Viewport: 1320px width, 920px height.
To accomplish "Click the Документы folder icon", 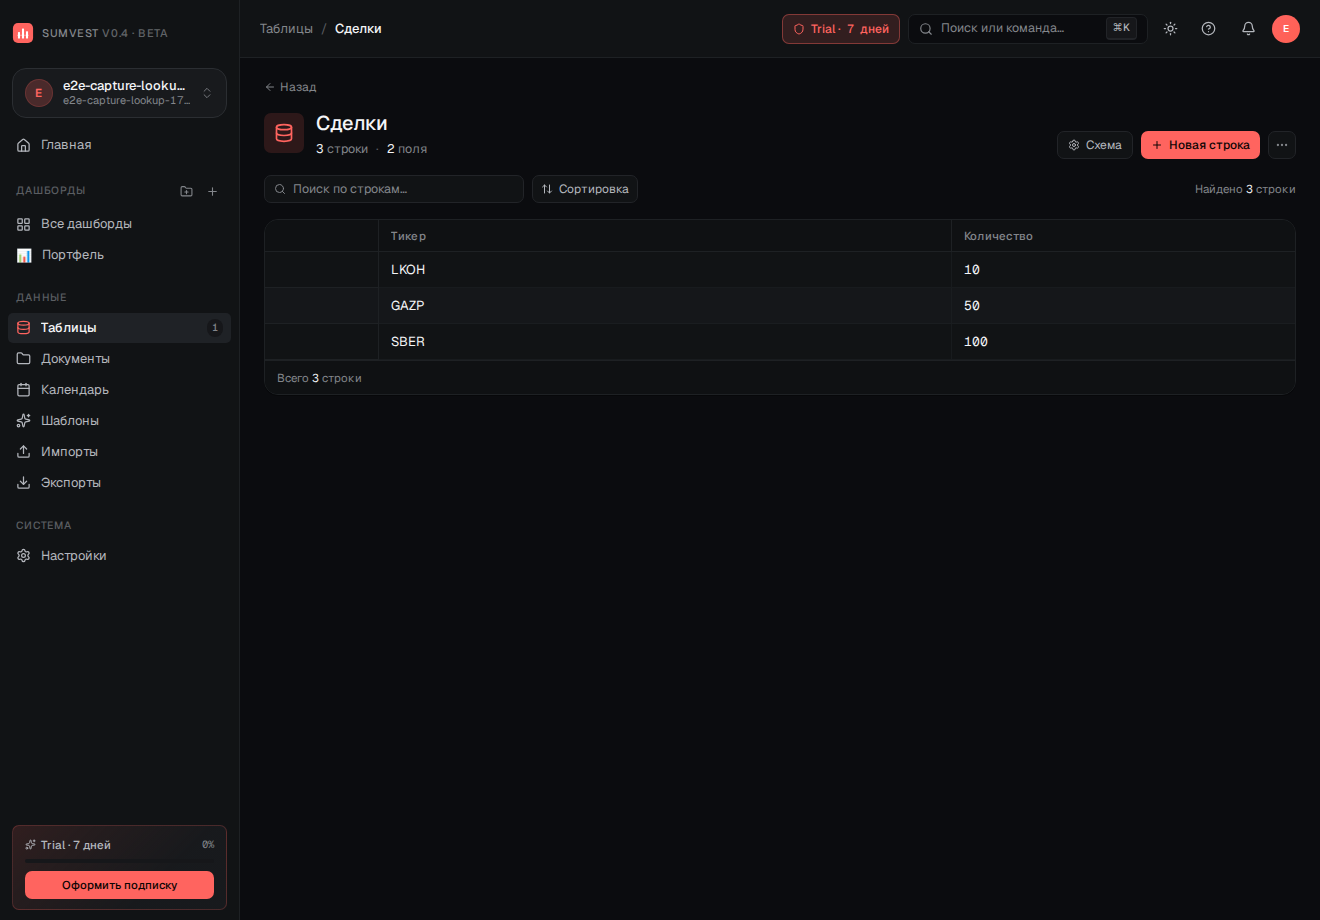I will coord(24,359).
